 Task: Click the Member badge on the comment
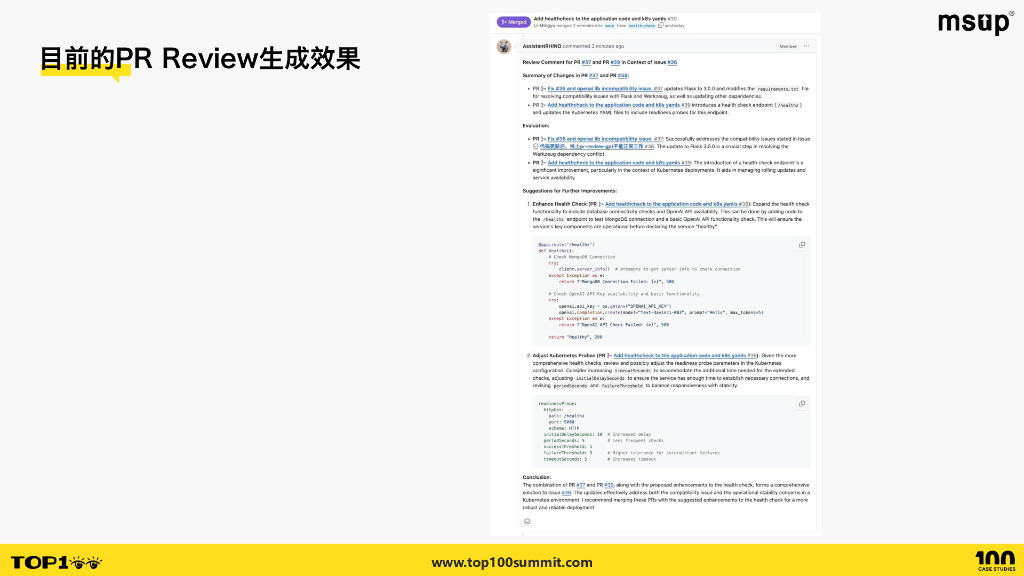[x=788, y=46]
